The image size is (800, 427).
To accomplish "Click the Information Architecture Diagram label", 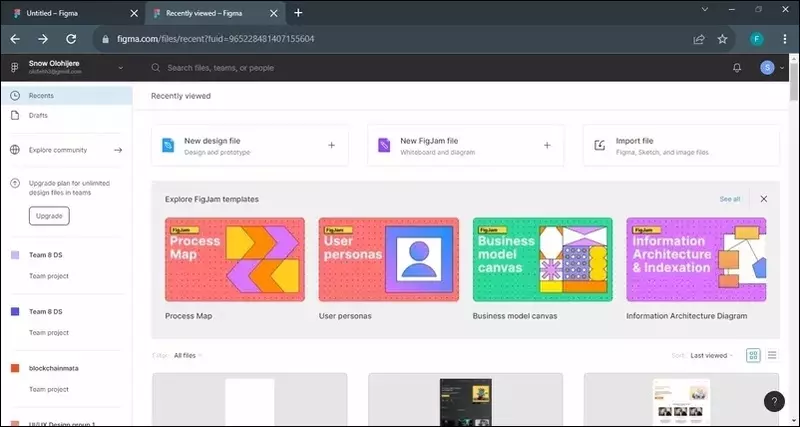I will click(x=687, y=316).
